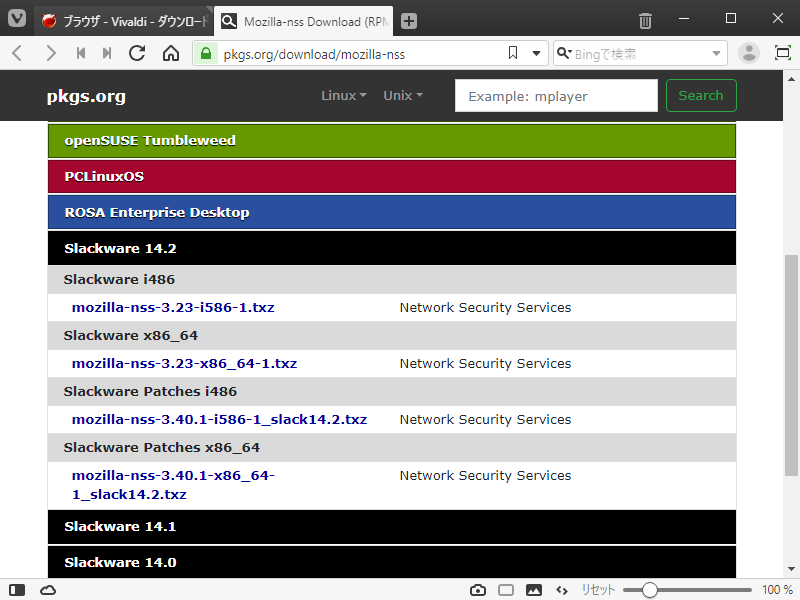Open page actions code icon
The width and height of the screenshot is (800, 600).
(x=562, y=590)
